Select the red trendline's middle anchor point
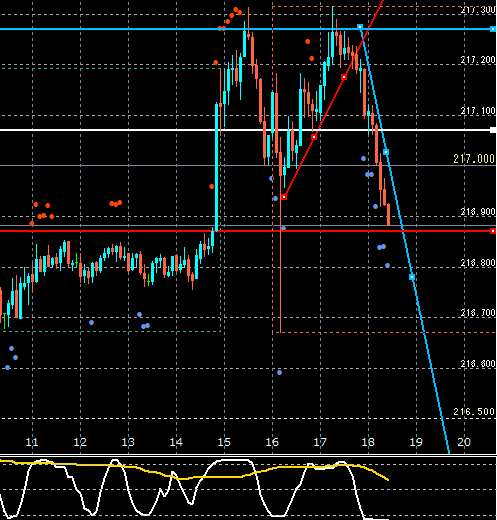This screenshot has height=520, width=497. (x=314, y=137)
